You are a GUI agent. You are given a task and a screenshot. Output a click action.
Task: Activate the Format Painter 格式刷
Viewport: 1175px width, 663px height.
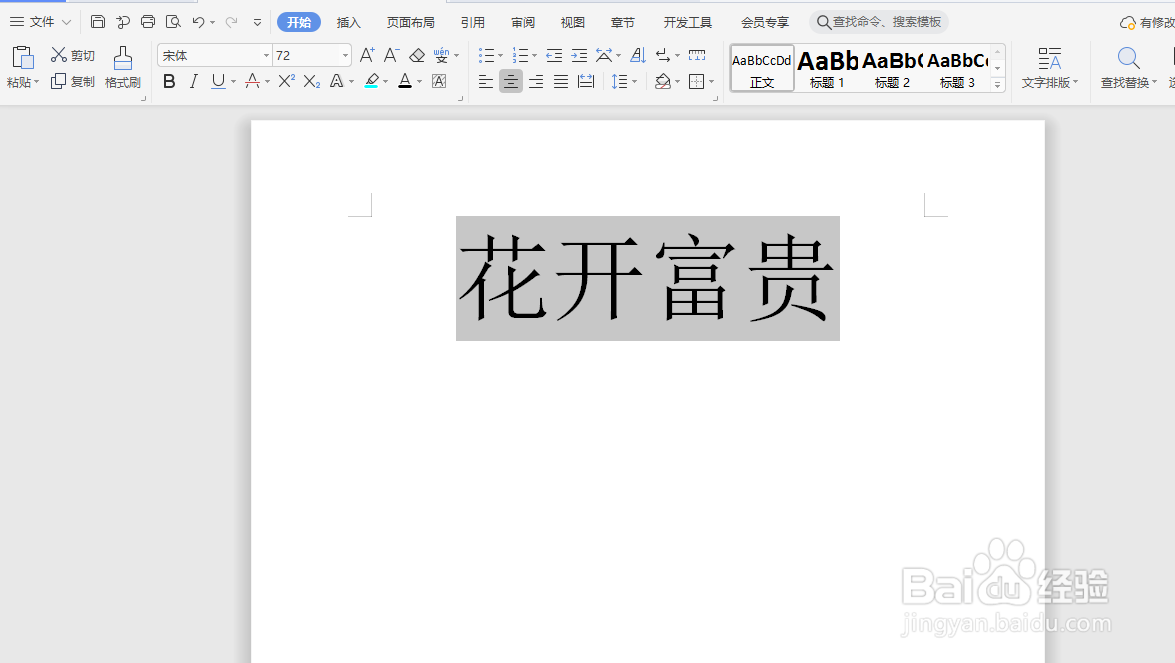[123, 67]
